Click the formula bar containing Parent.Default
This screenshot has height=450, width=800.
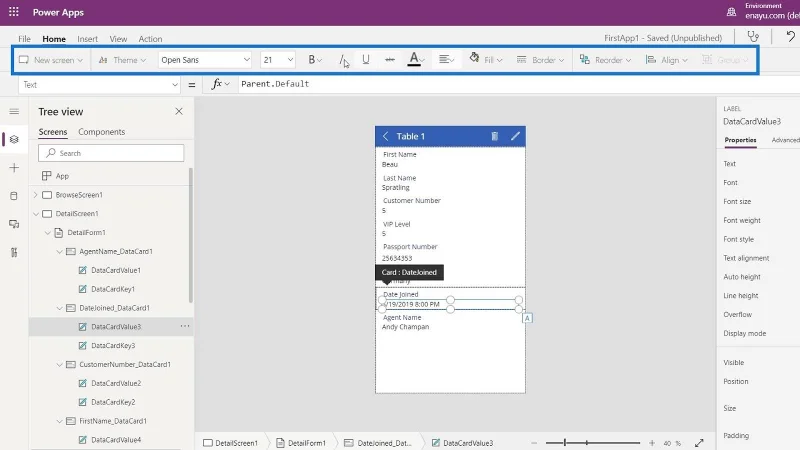tap(518, 84)
